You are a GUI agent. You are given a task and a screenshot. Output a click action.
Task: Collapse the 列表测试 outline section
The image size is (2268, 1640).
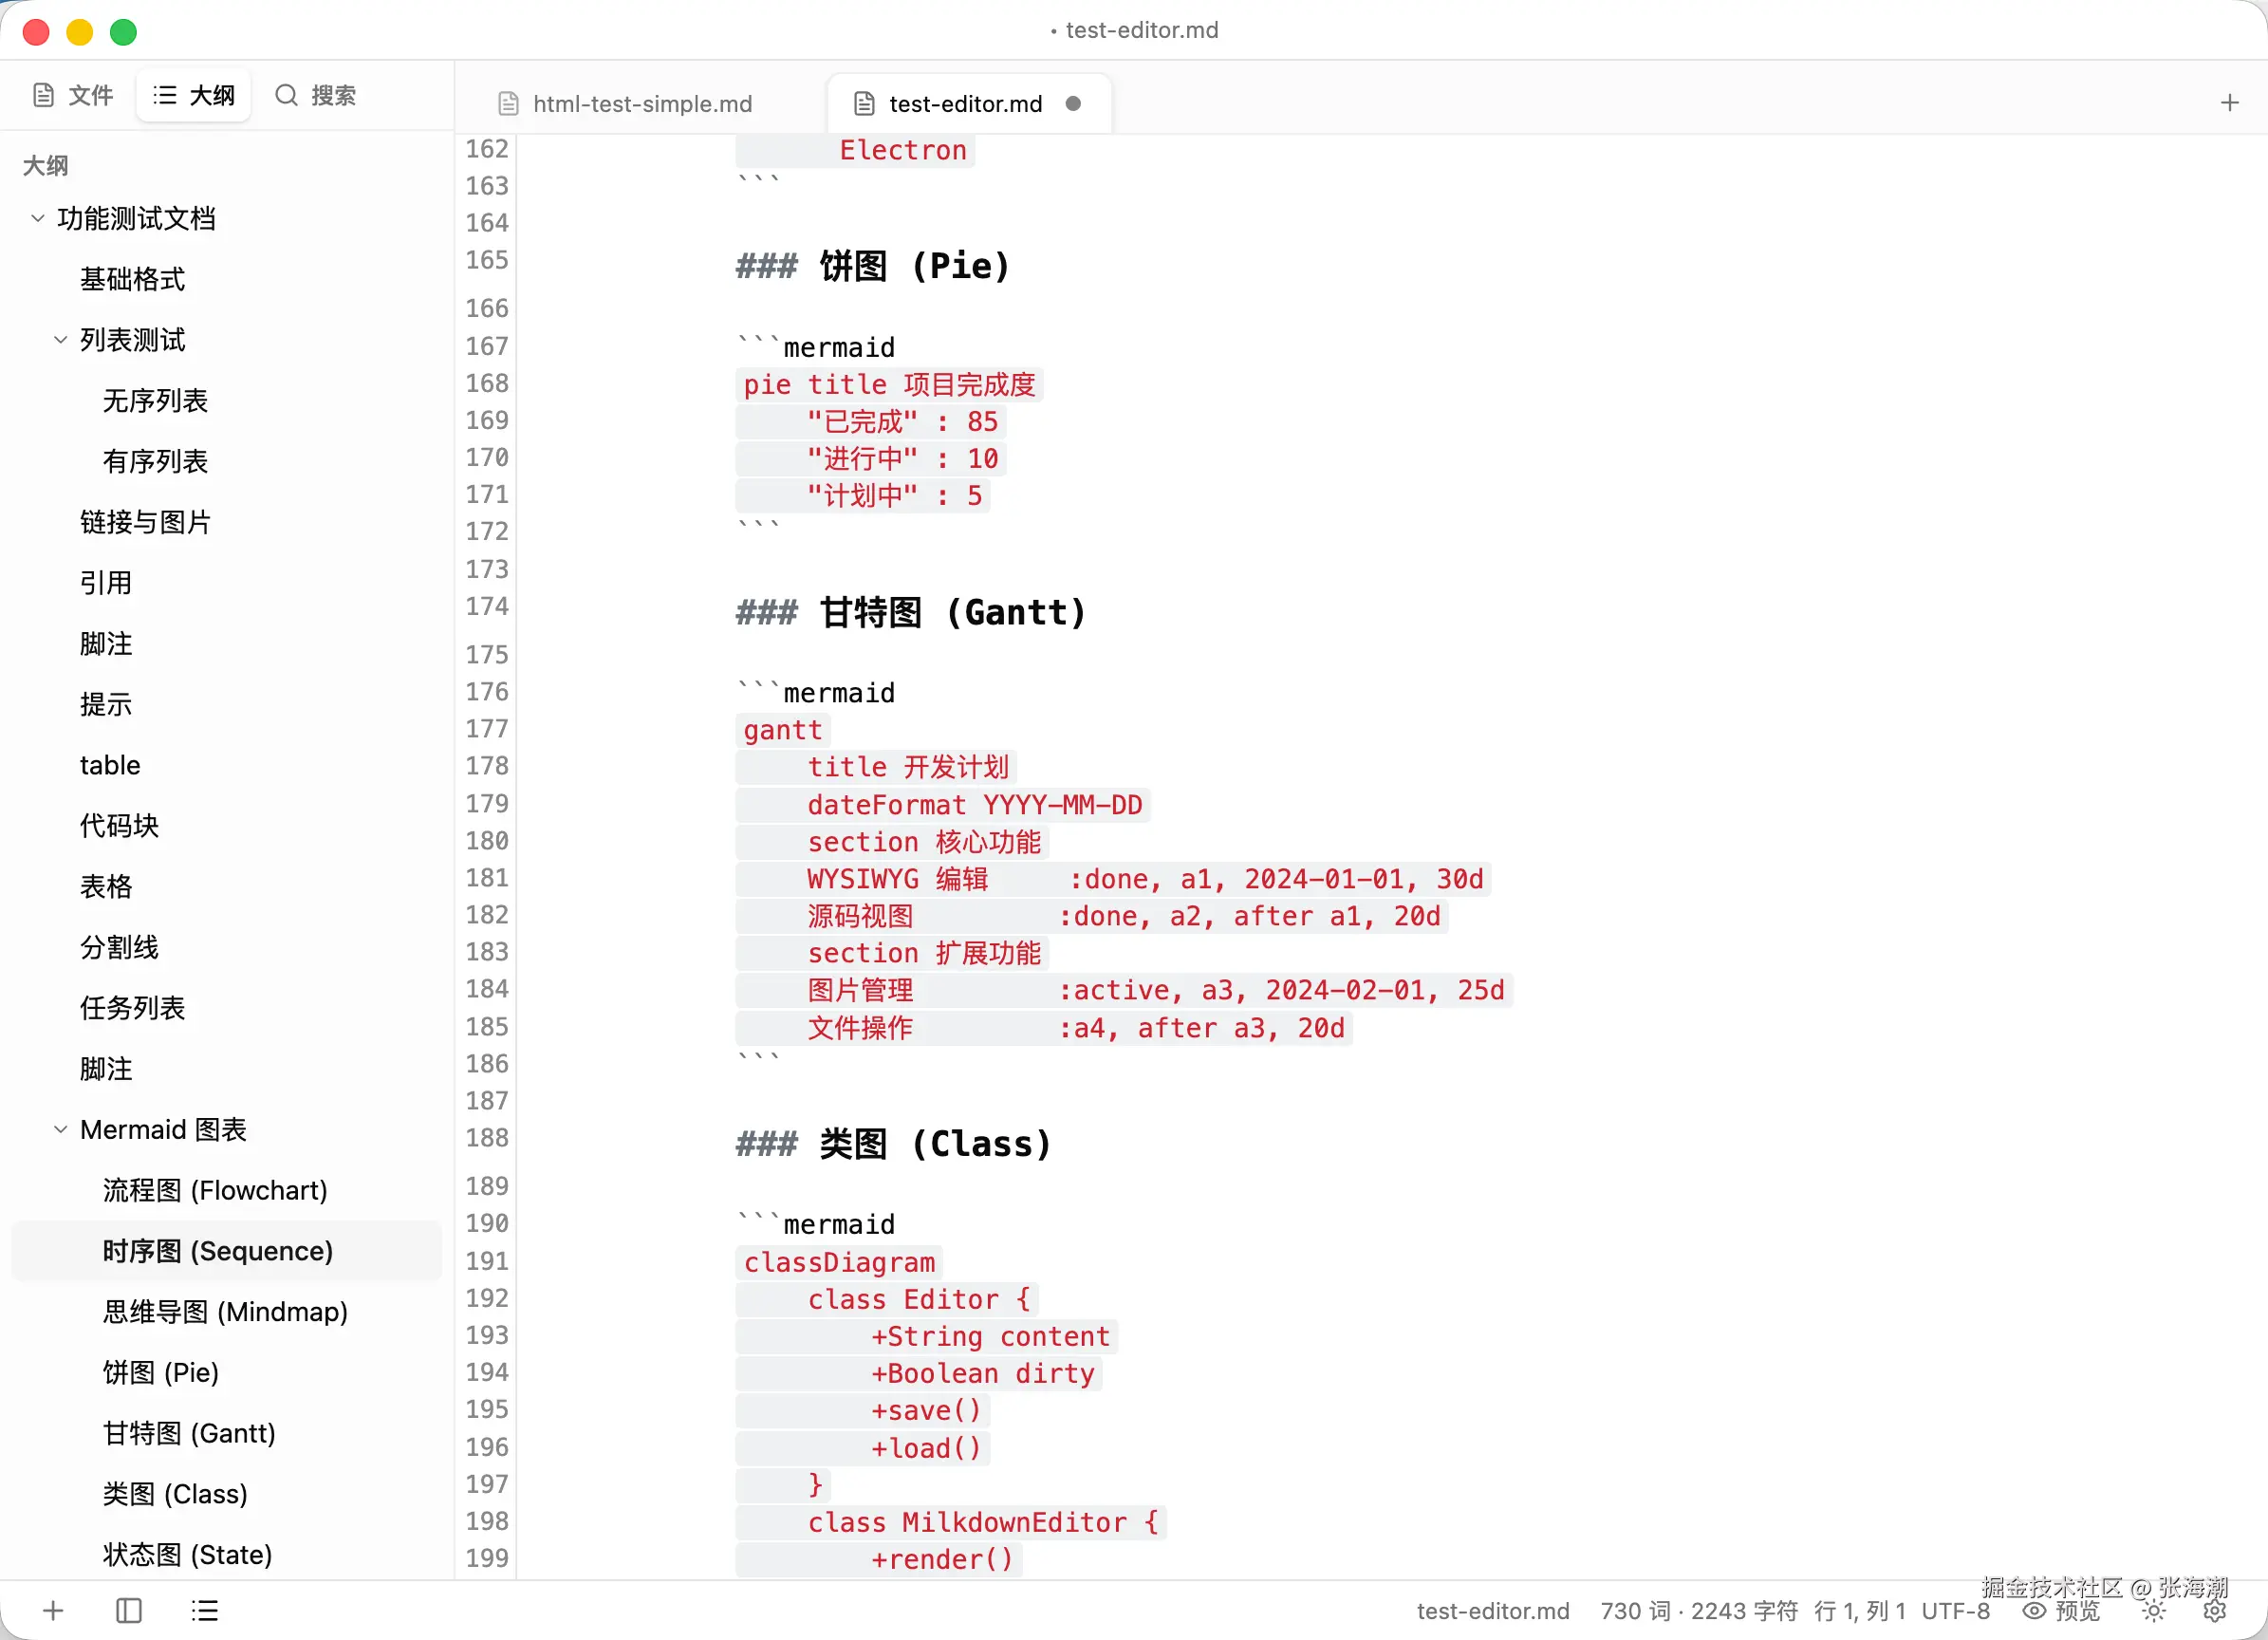(x=61, y=340)
